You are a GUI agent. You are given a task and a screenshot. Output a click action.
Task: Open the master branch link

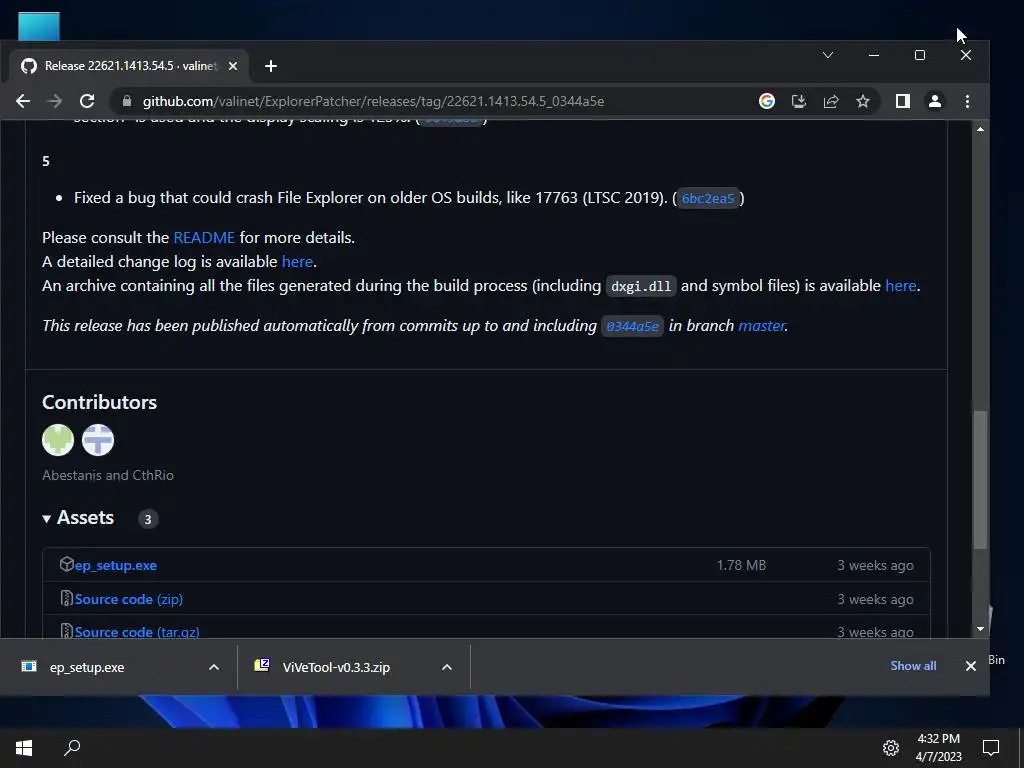point(761,326)
